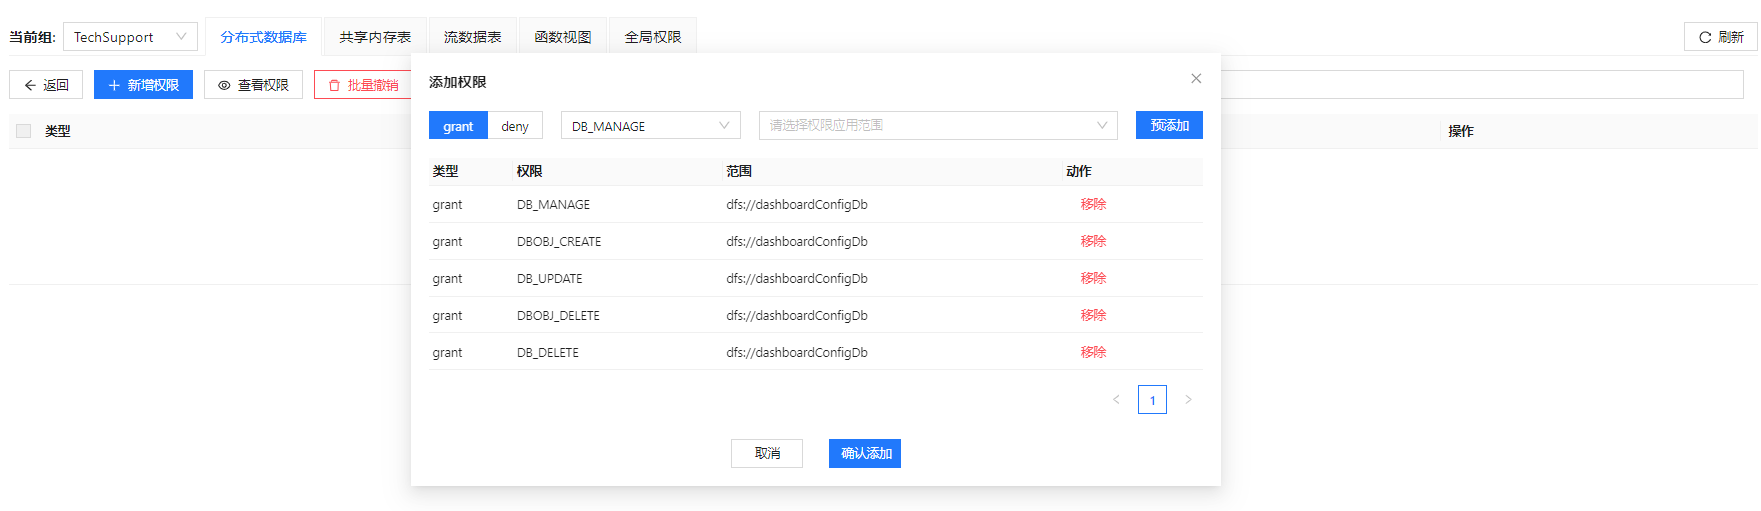Click the 批量撤销 trash button
This screenshot has height=511, width=1761.
coord(363,85)
